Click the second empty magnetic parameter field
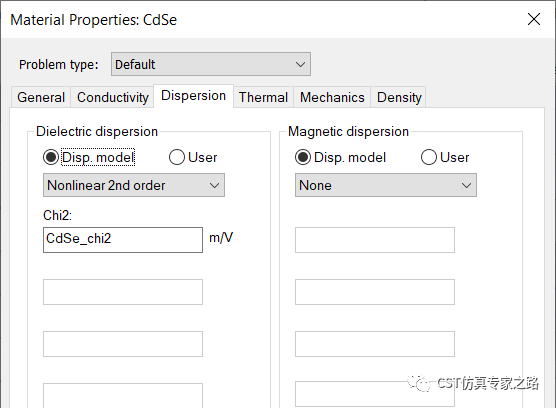This screenshot has width=556, height=408. coord(375,292)
